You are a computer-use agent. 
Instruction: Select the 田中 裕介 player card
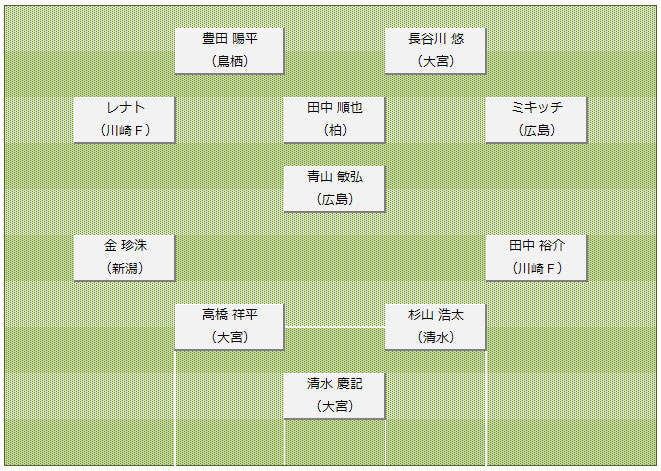pos(536,257)
